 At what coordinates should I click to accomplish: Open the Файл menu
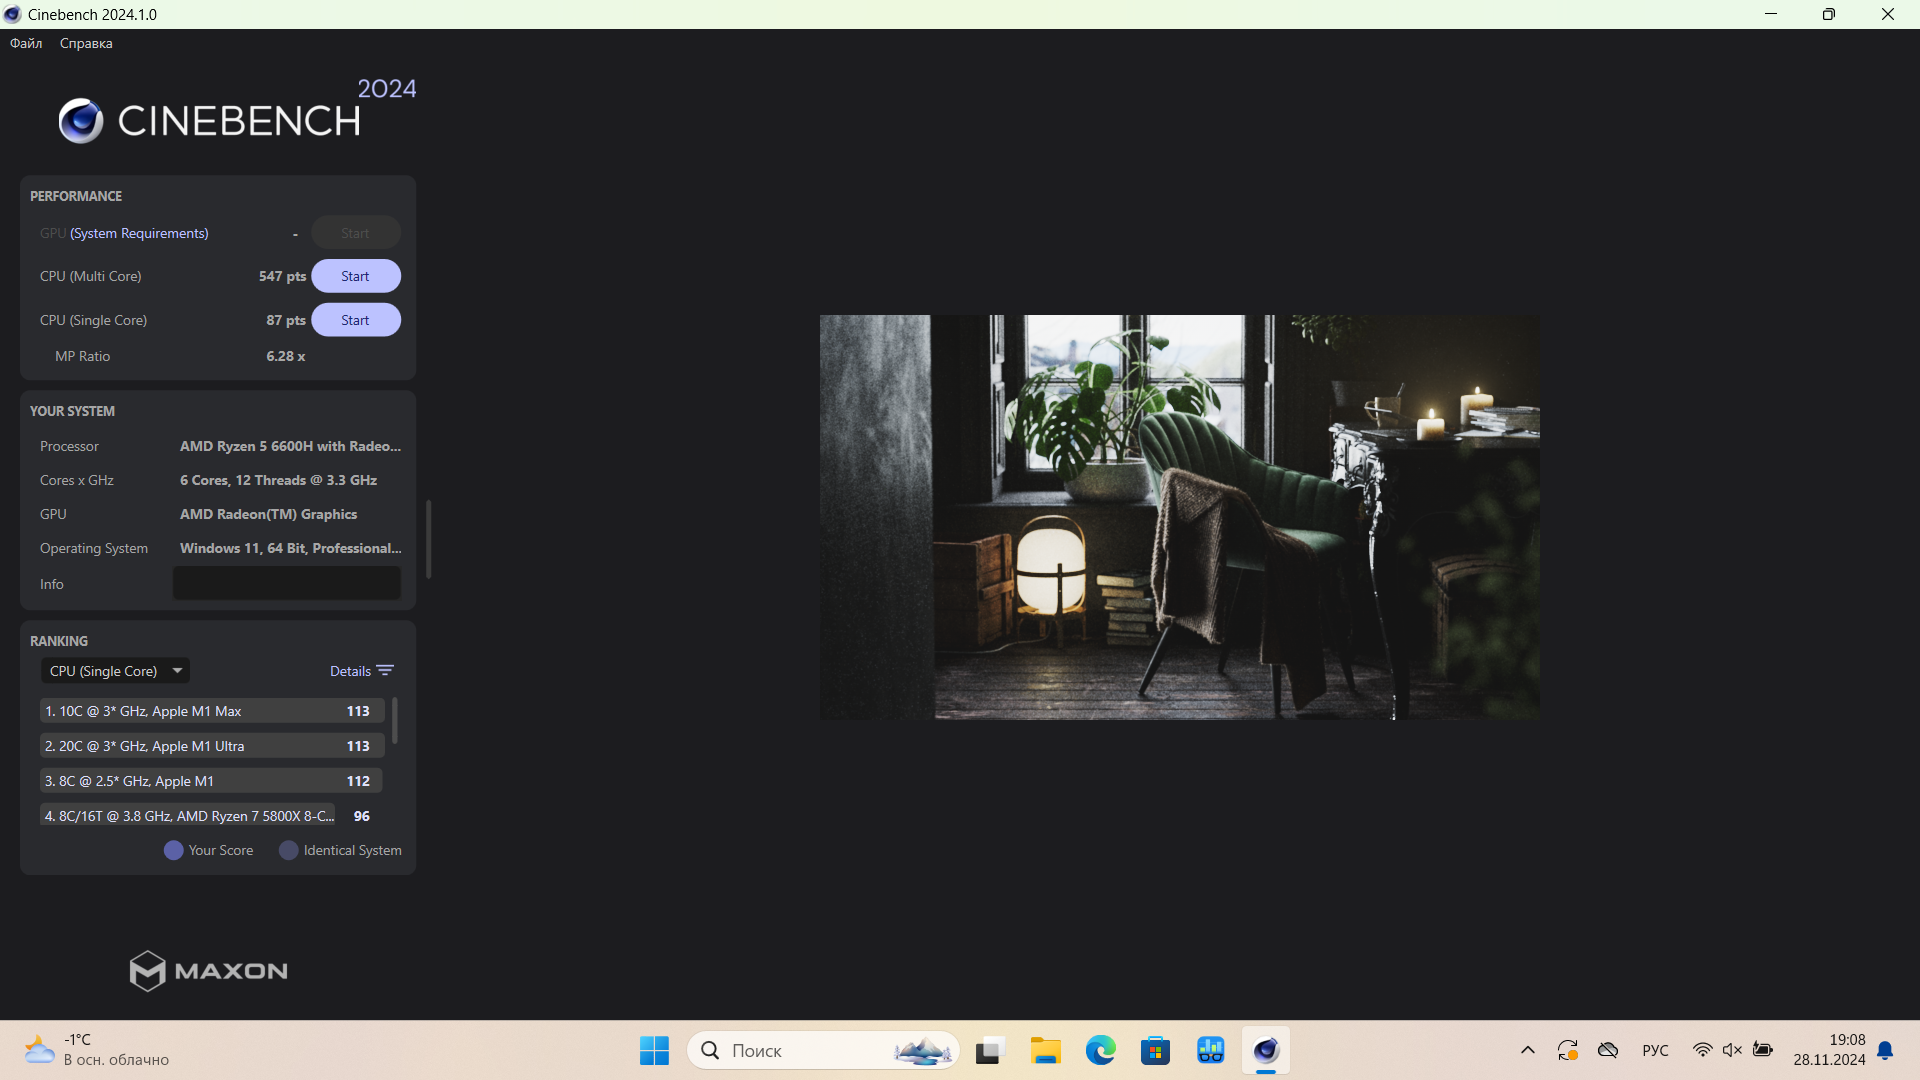[x=26, y=43]
